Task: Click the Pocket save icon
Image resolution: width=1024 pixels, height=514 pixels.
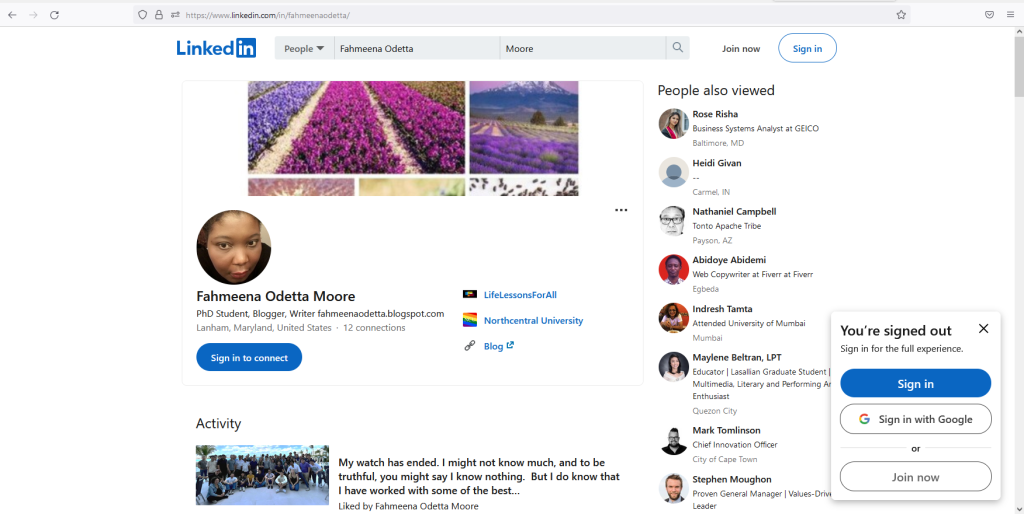Action: [989, 15]
